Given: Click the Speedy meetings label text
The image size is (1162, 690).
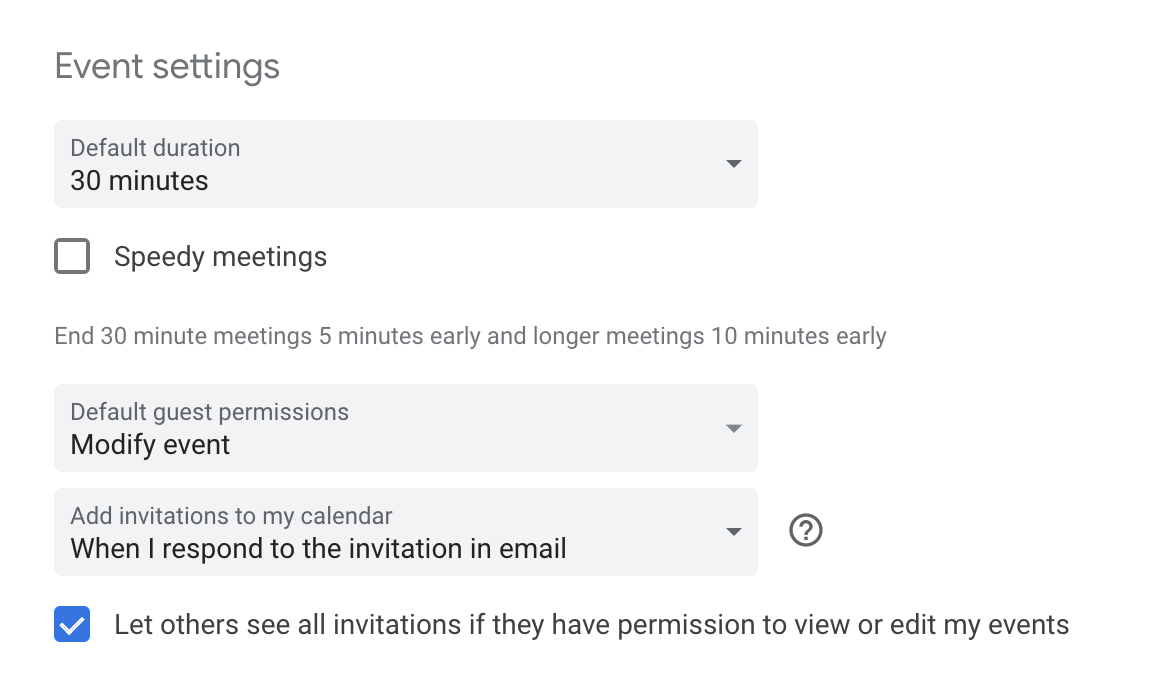Looking at the screenshot, I should click(x=220, y=257).
